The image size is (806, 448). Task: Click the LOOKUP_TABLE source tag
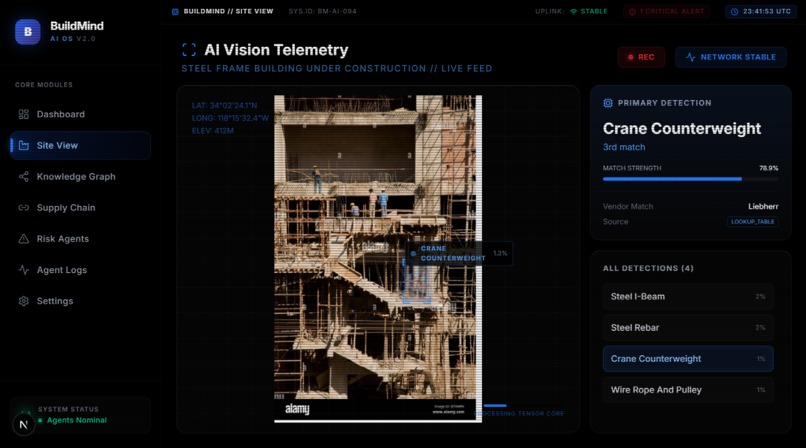tap(753, 221)
